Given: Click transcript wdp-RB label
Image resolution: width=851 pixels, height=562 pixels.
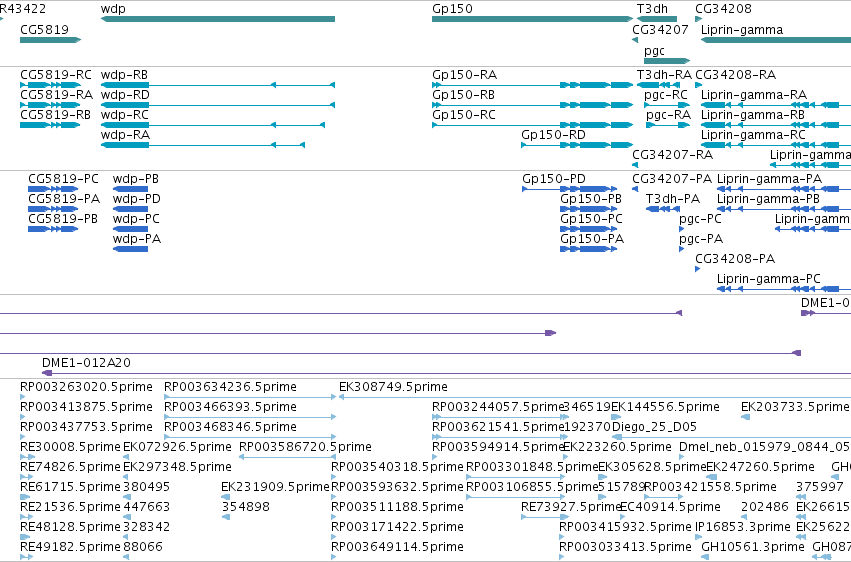Looking at the screenshot, I should coord(124,74).
